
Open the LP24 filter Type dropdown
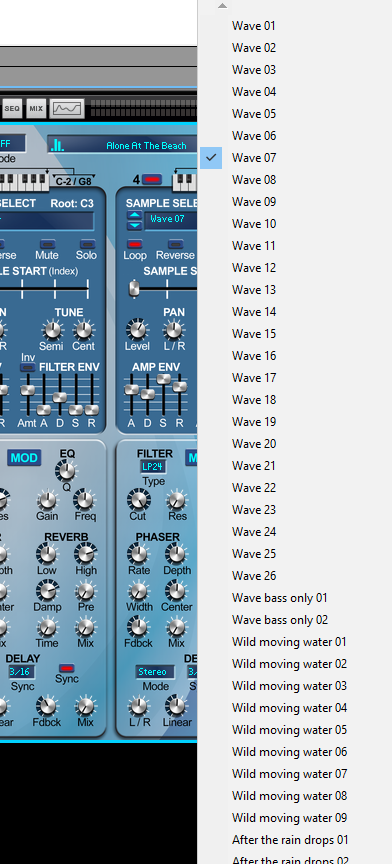153,467
